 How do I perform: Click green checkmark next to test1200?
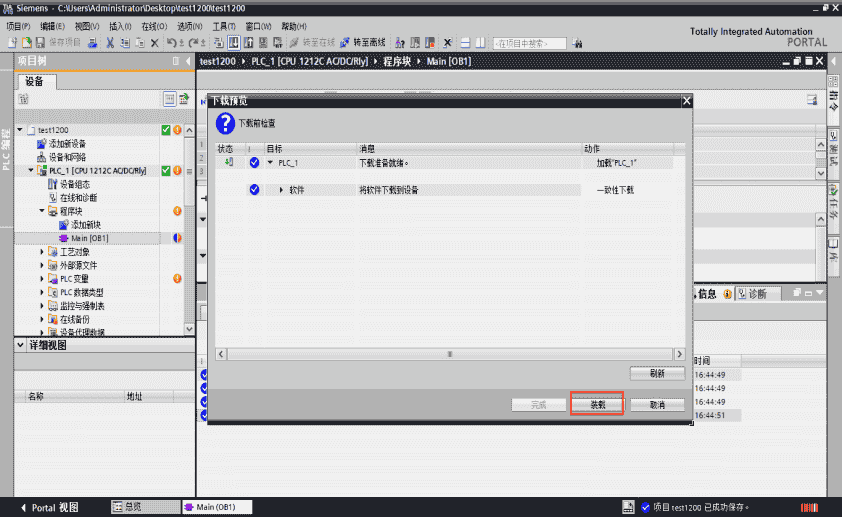166,130
